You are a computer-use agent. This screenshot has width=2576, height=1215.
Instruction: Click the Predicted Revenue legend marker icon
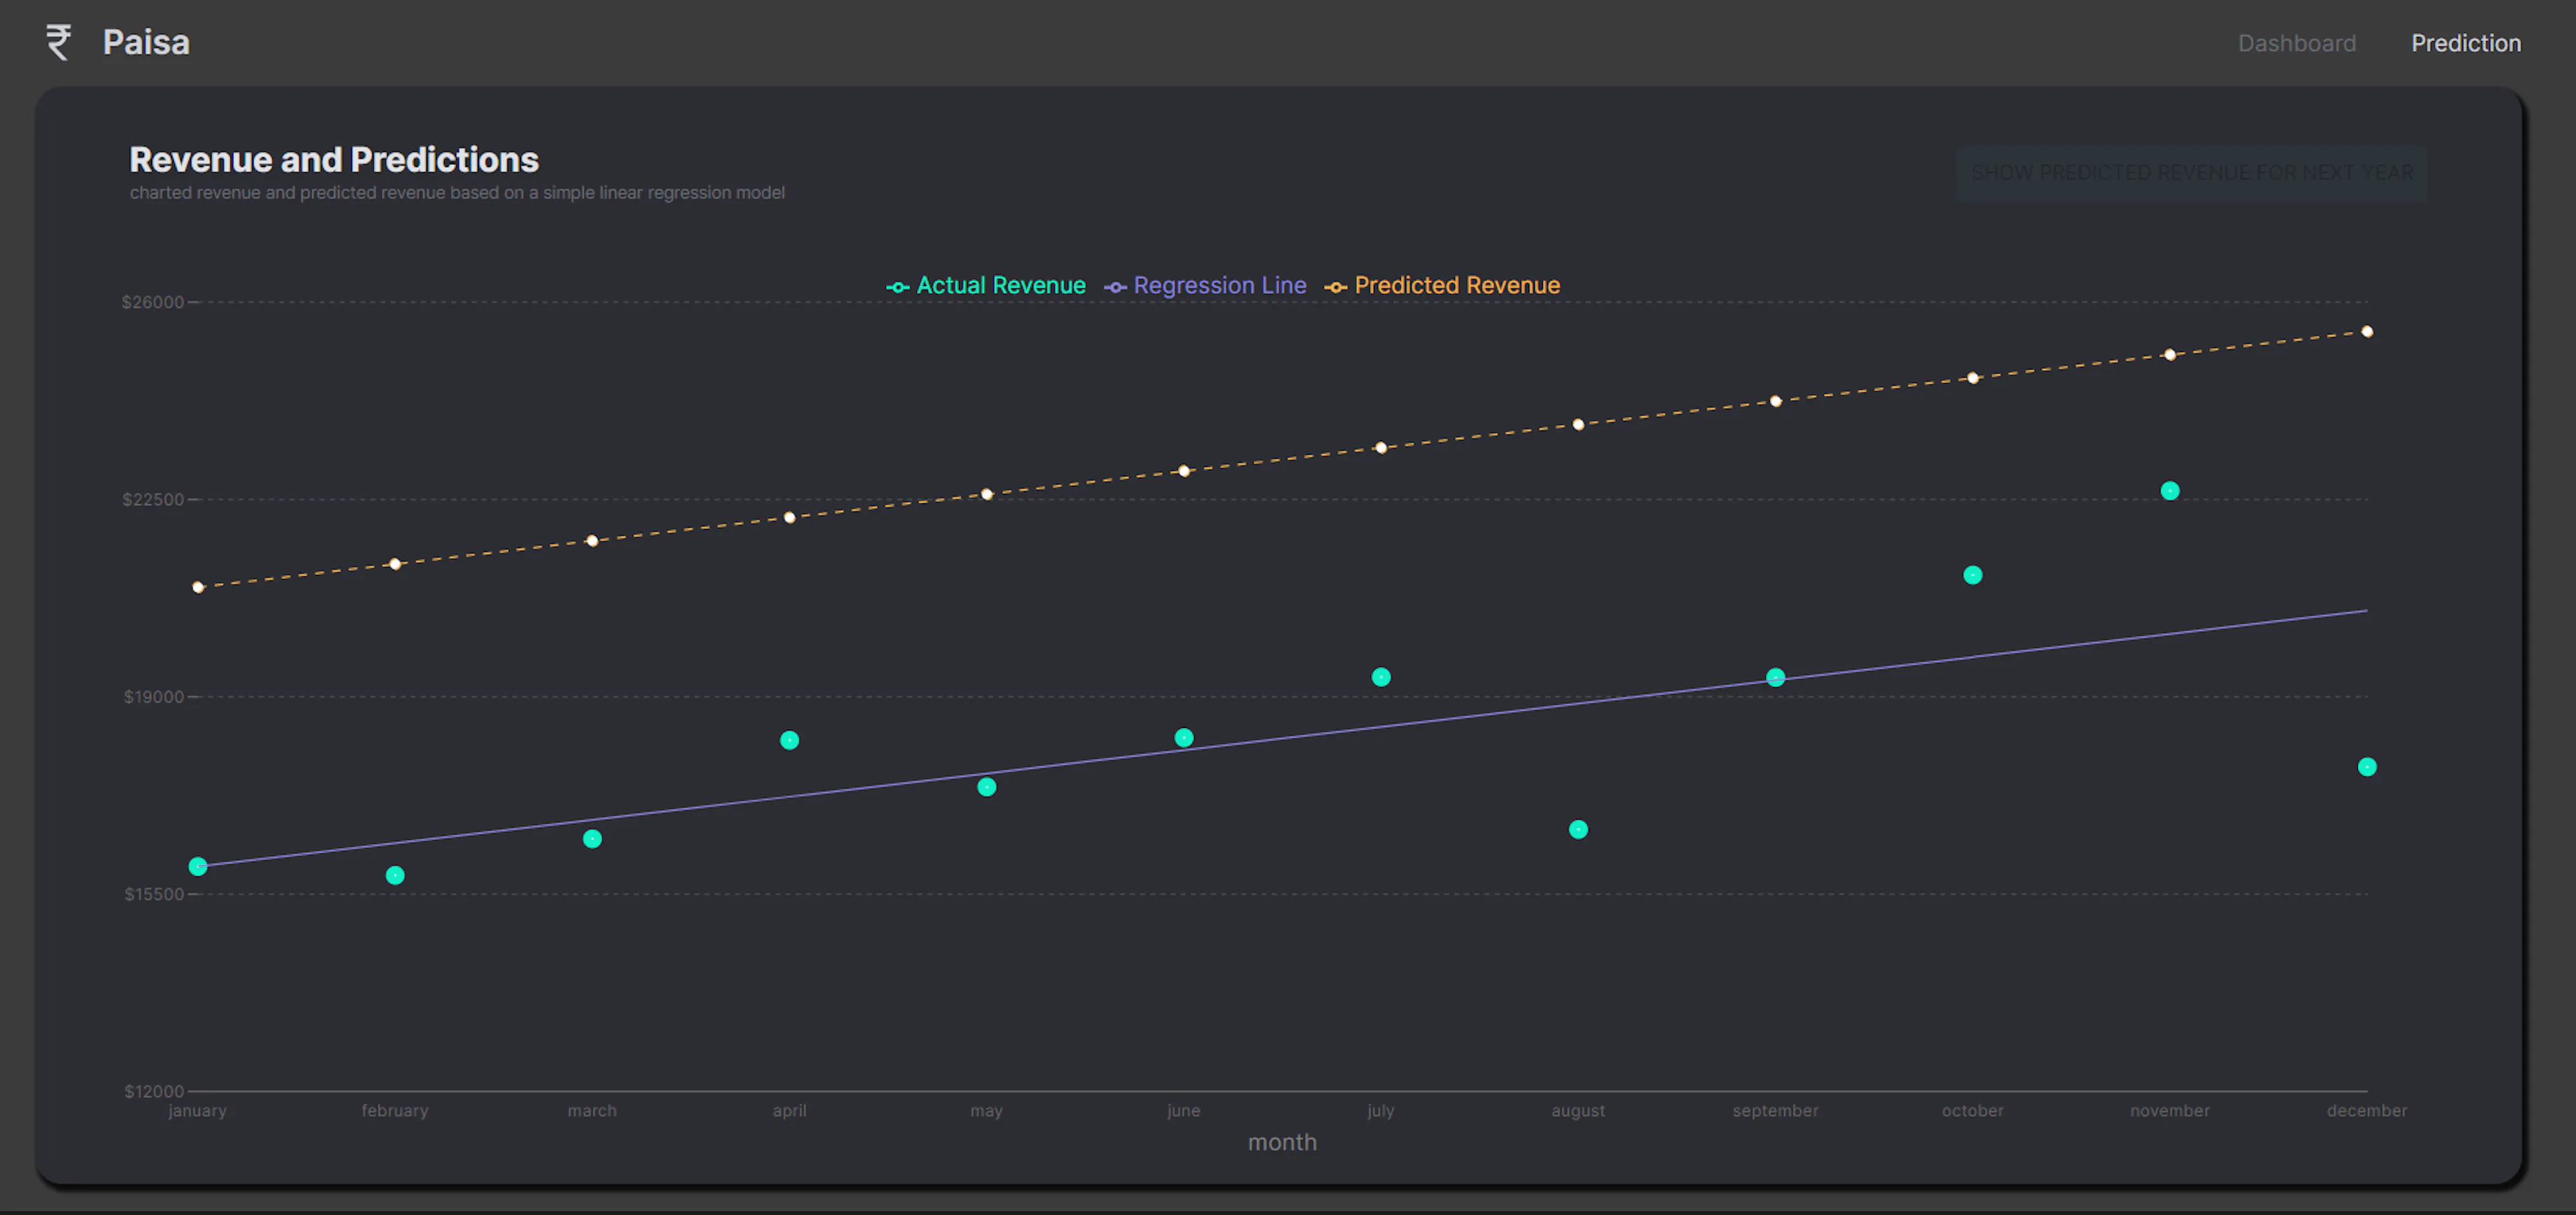[x=1336, y=286]
